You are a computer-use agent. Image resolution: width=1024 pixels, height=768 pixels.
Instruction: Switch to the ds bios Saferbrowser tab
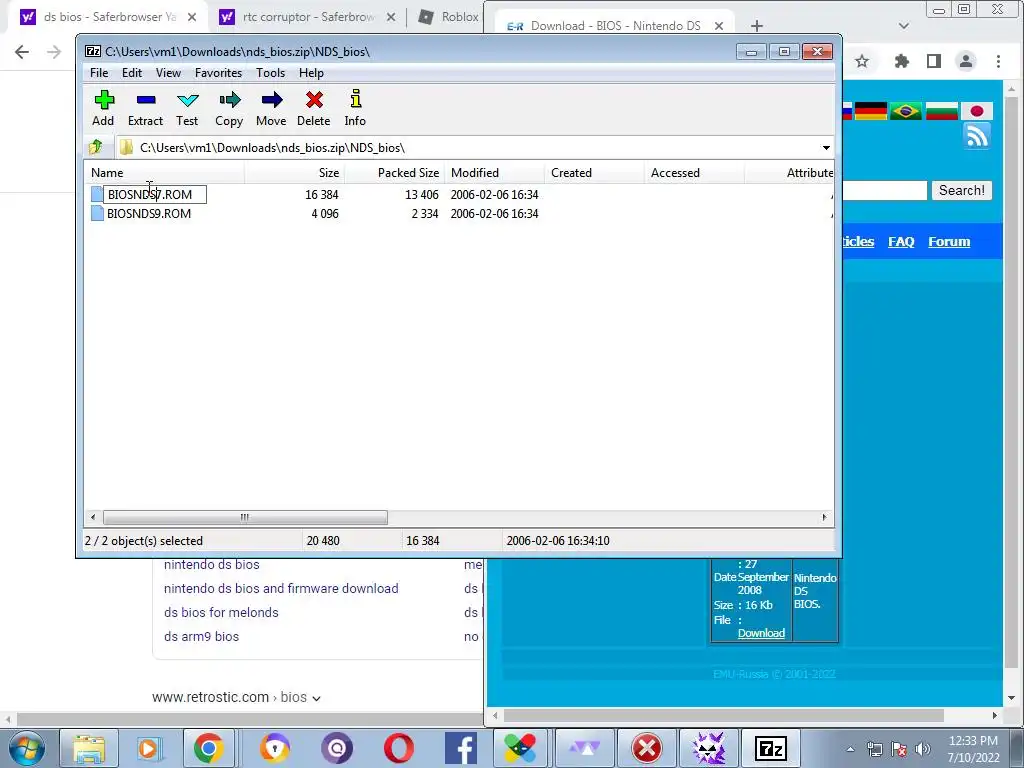click(108, 17)
